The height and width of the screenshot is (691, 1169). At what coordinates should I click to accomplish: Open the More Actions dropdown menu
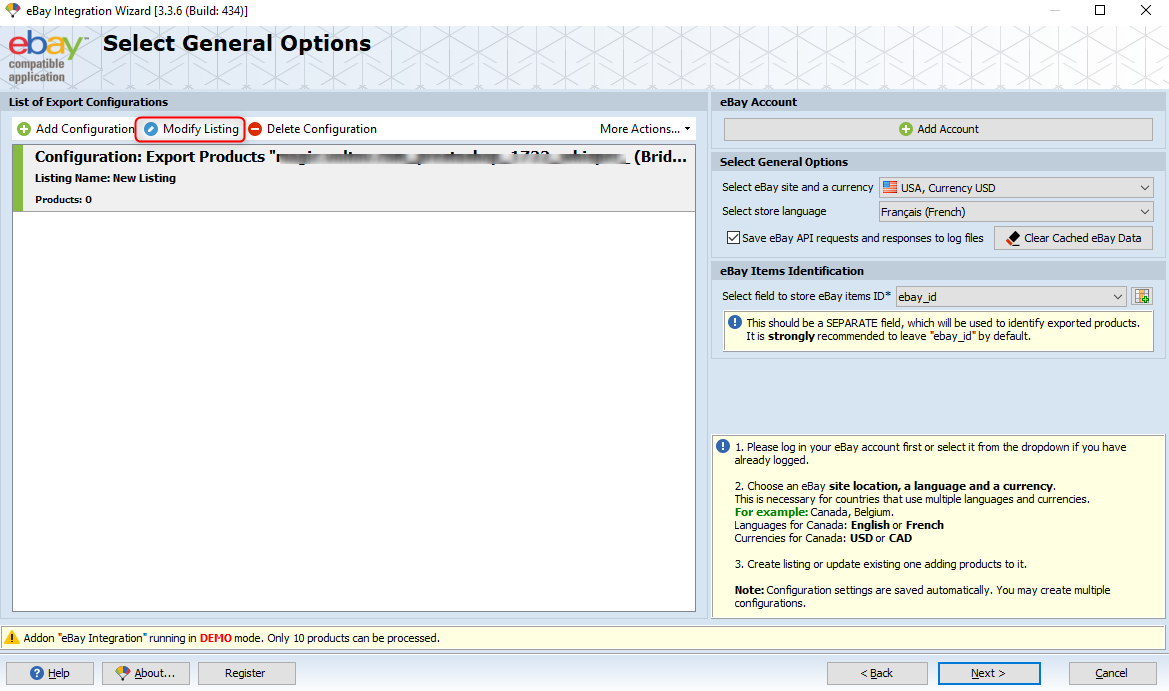point(645,129)
